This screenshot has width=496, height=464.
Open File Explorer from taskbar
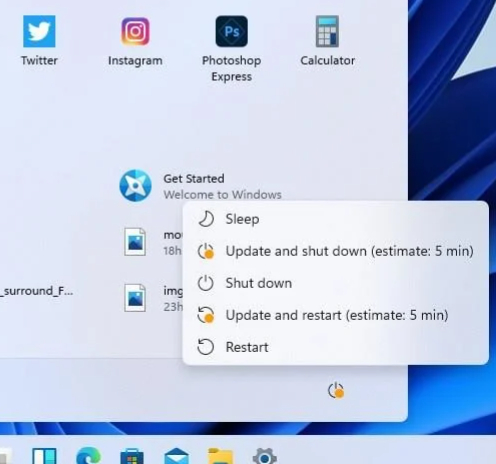[220, 456]
